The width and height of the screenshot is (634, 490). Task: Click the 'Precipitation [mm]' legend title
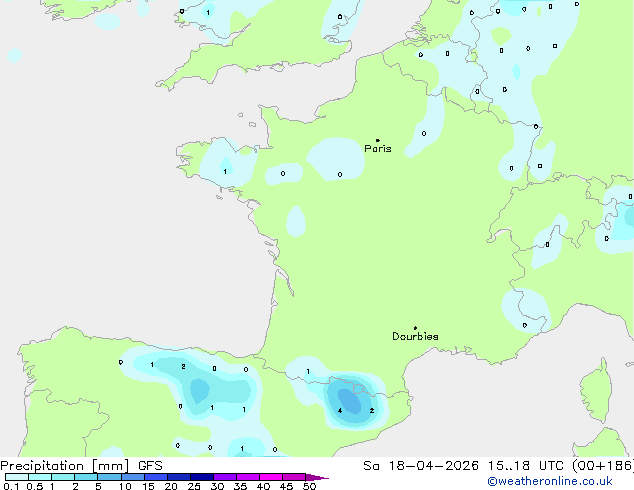64,466
